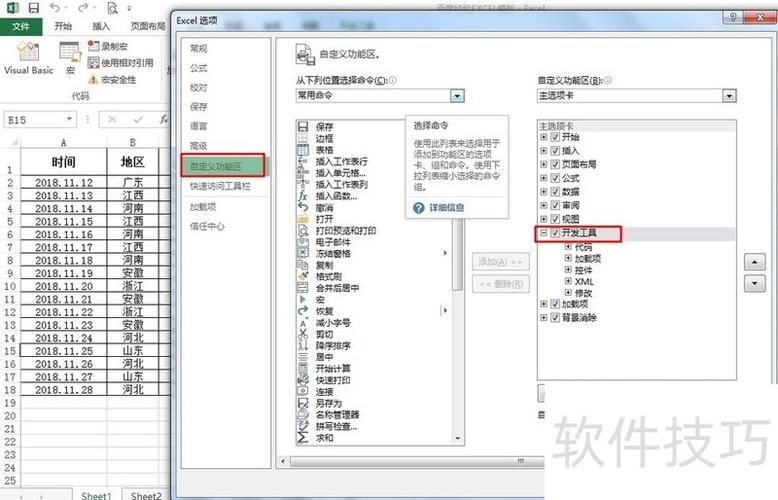Screen dimensions: 778x500
Task: Switch to the Sheet2 worksheet tab
Action: click(146, 495)
